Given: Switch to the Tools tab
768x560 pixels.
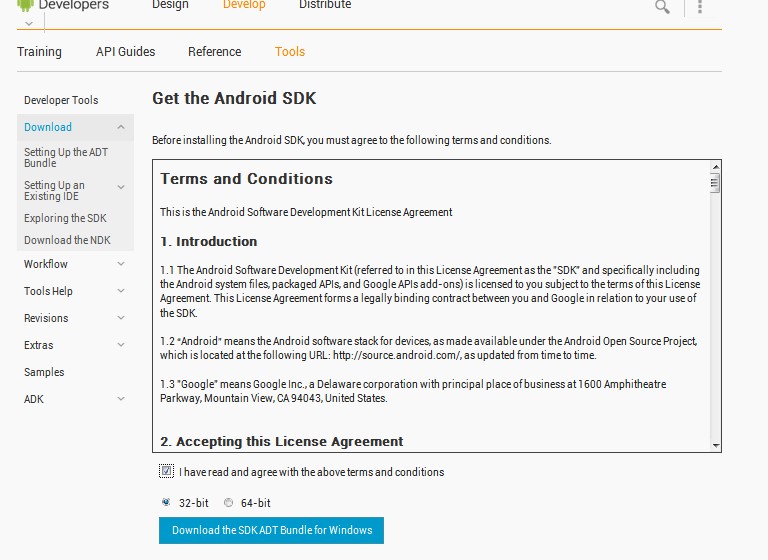Looking at the screenshot, I should pyautogui.click(x=290, y=51).
